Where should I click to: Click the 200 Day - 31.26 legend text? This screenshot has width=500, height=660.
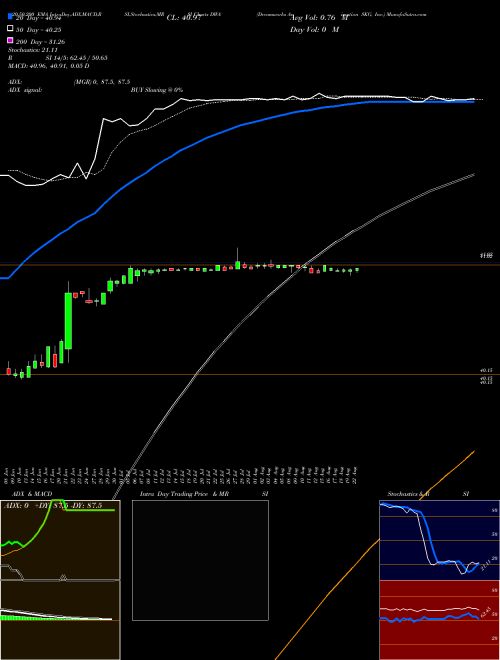40,42
